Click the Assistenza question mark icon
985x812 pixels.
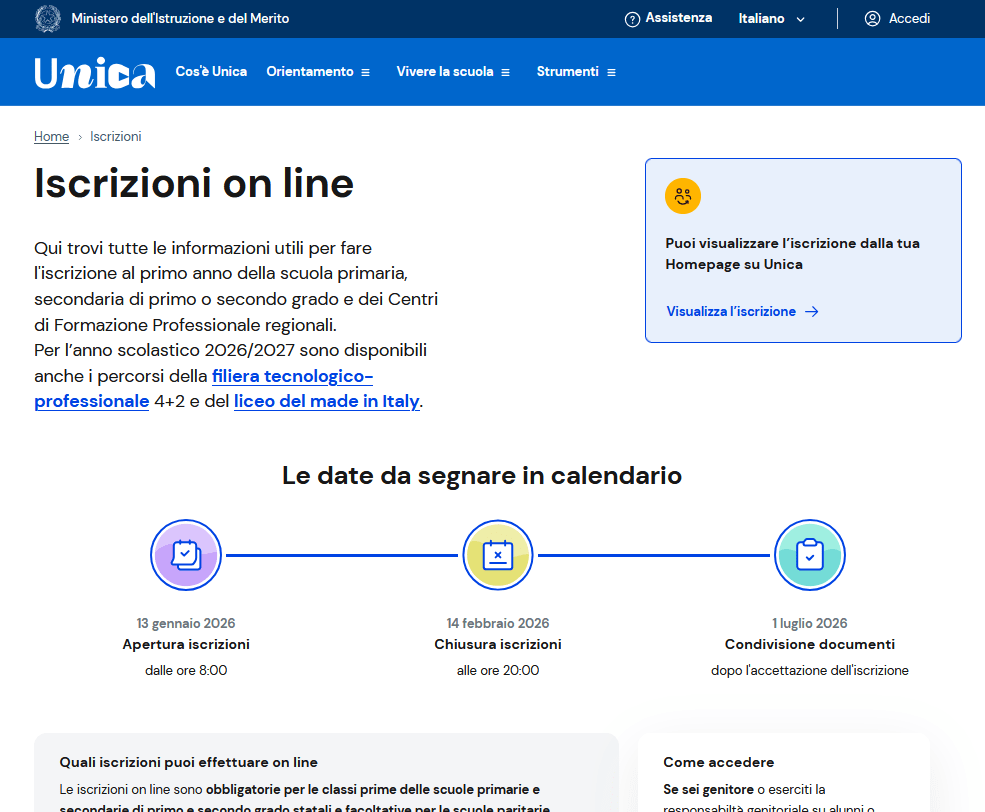pyautogui.click(x=632, y=19)
